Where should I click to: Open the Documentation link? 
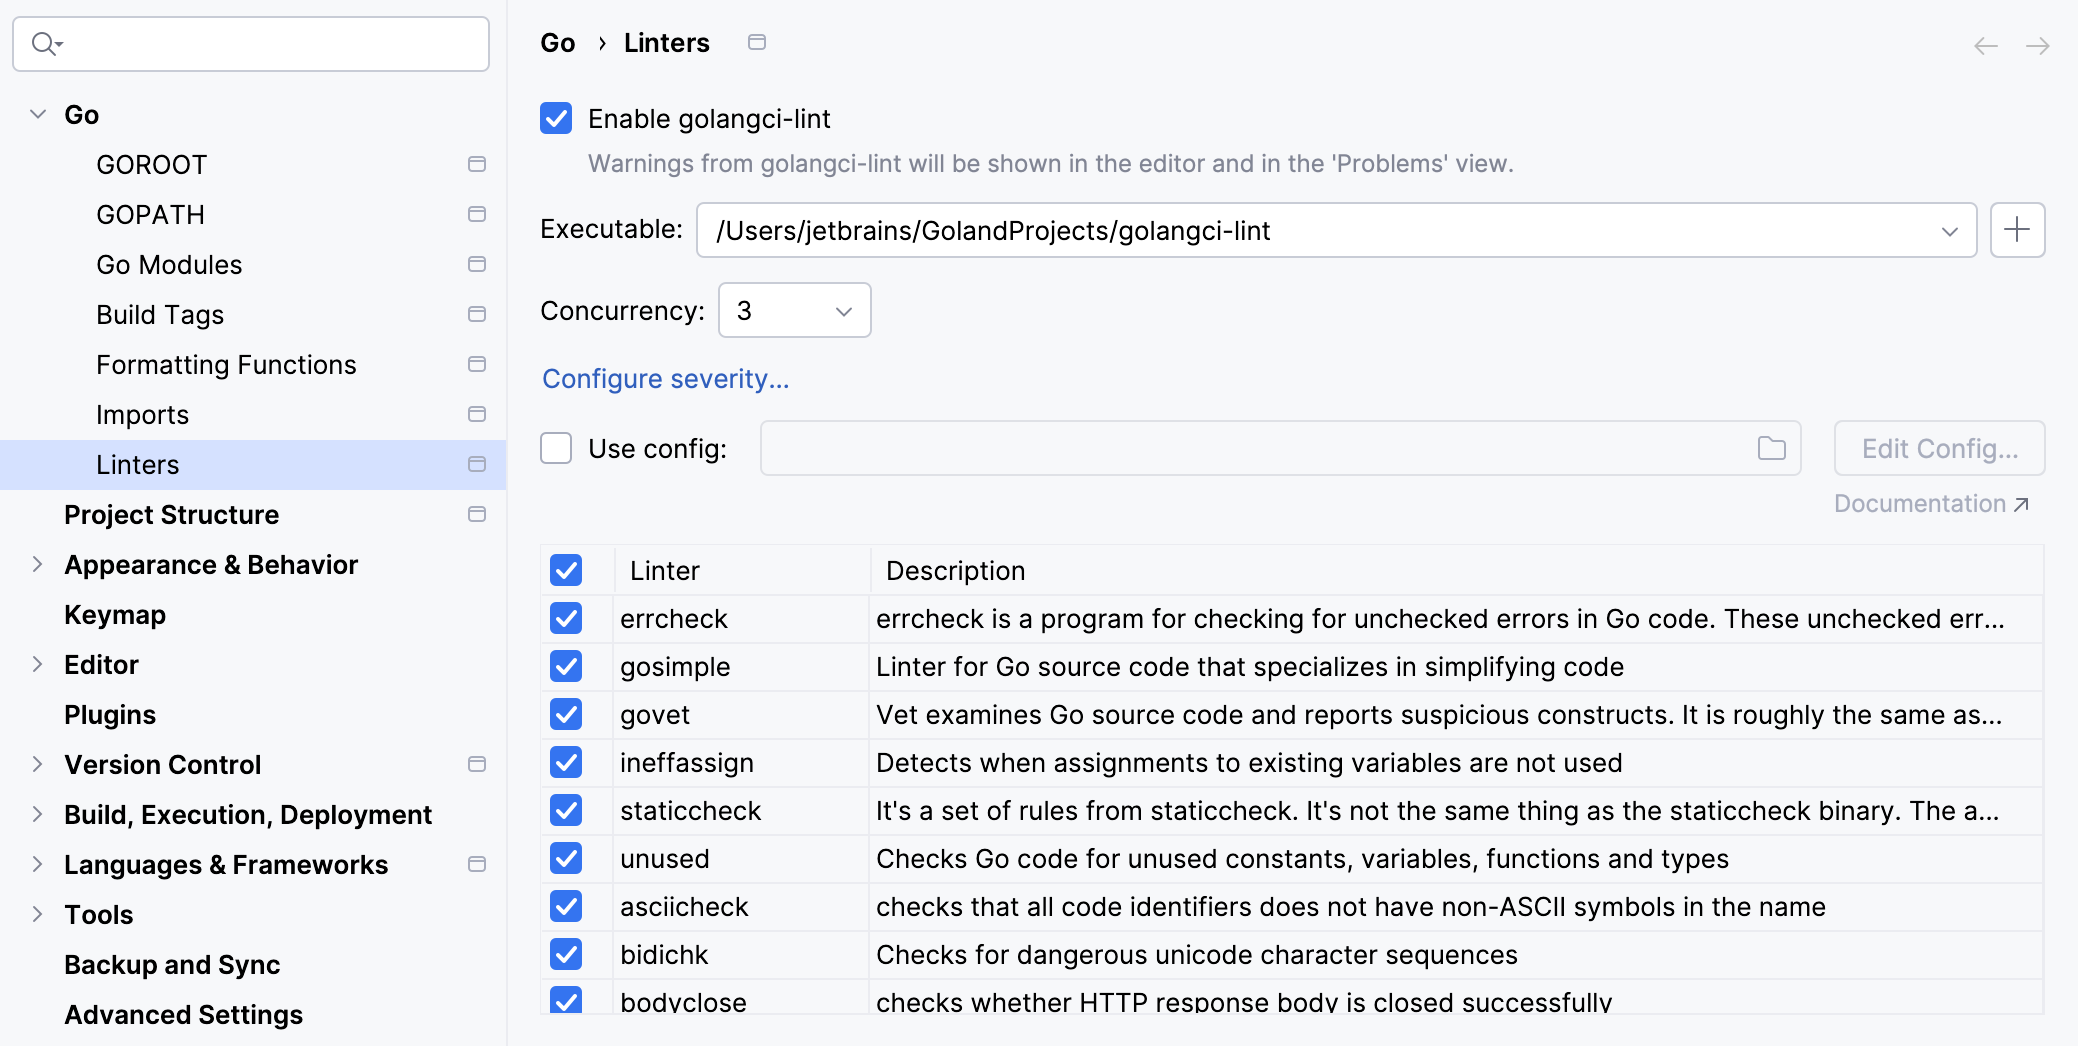tap(1923, 503)
